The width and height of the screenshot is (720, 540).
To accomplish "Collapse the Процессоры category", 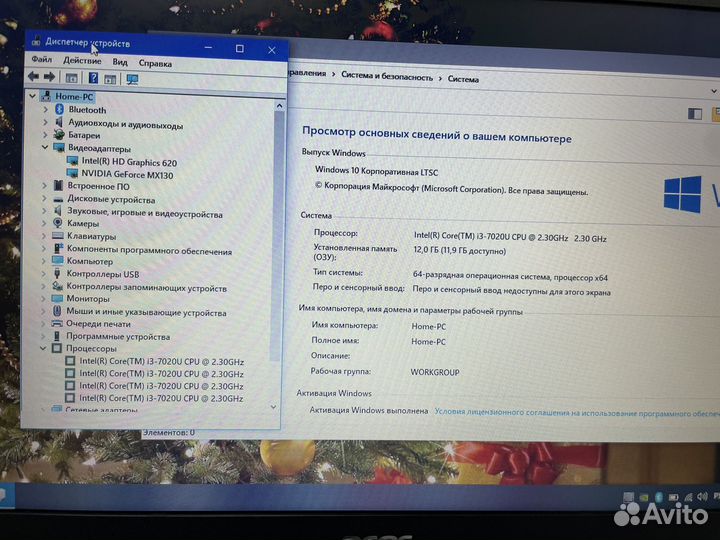I will (43, 348).
